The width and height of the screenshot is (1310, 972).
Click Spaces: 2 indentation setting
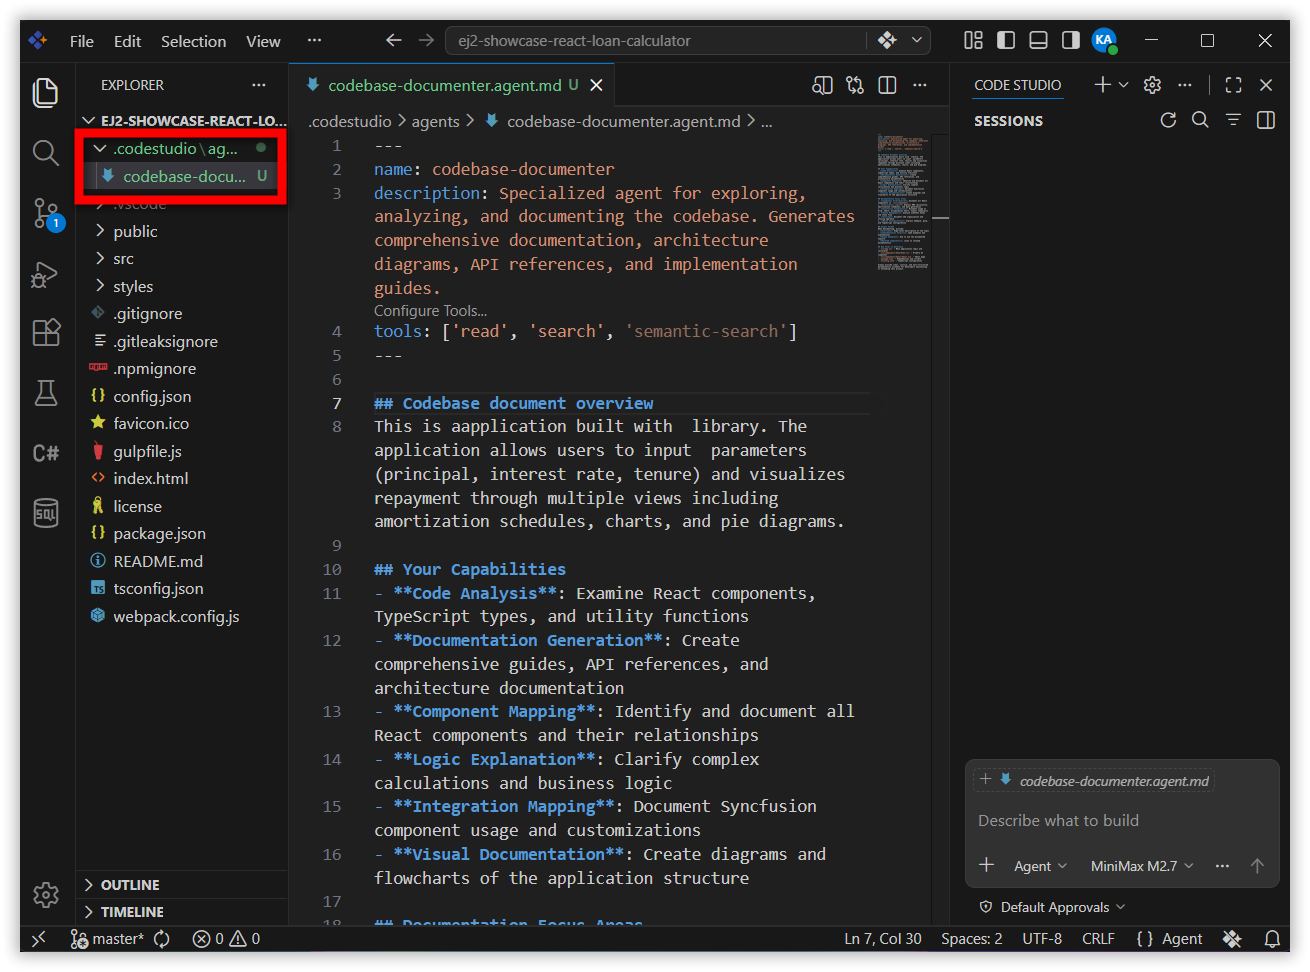(971, 938)
